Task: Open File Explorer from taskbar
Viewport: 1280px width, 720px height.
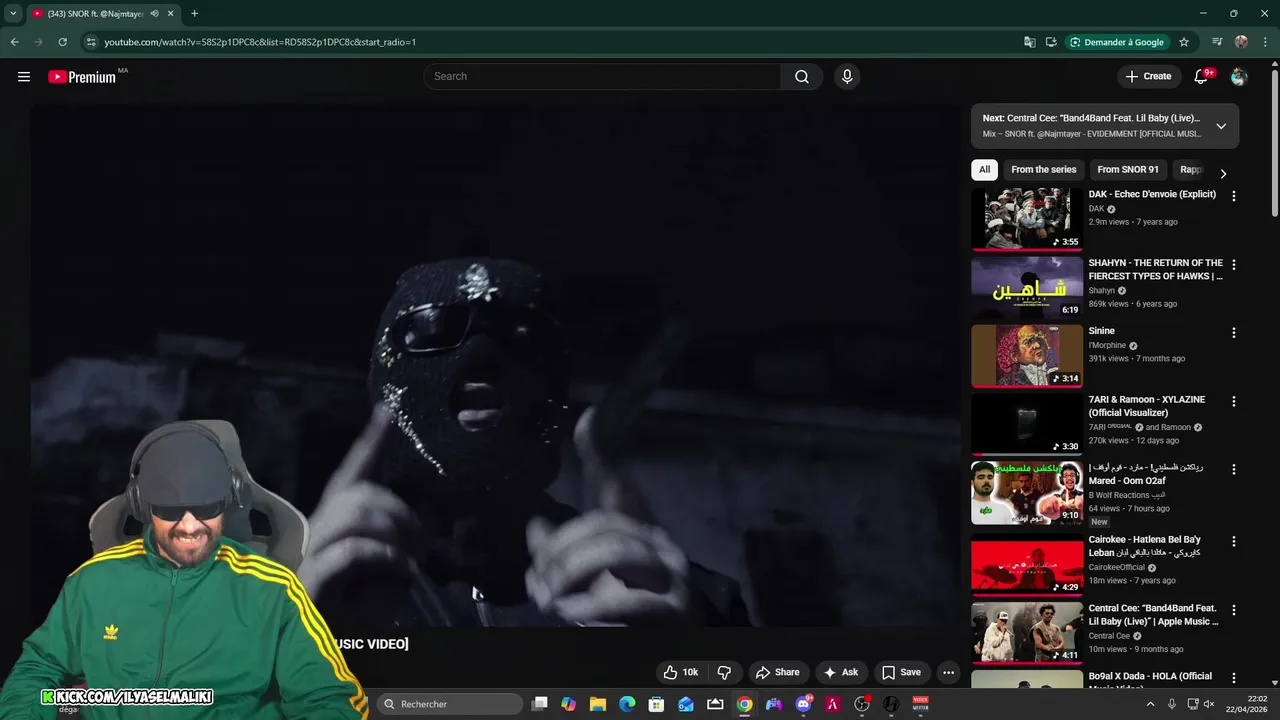Action: (598, 704)
